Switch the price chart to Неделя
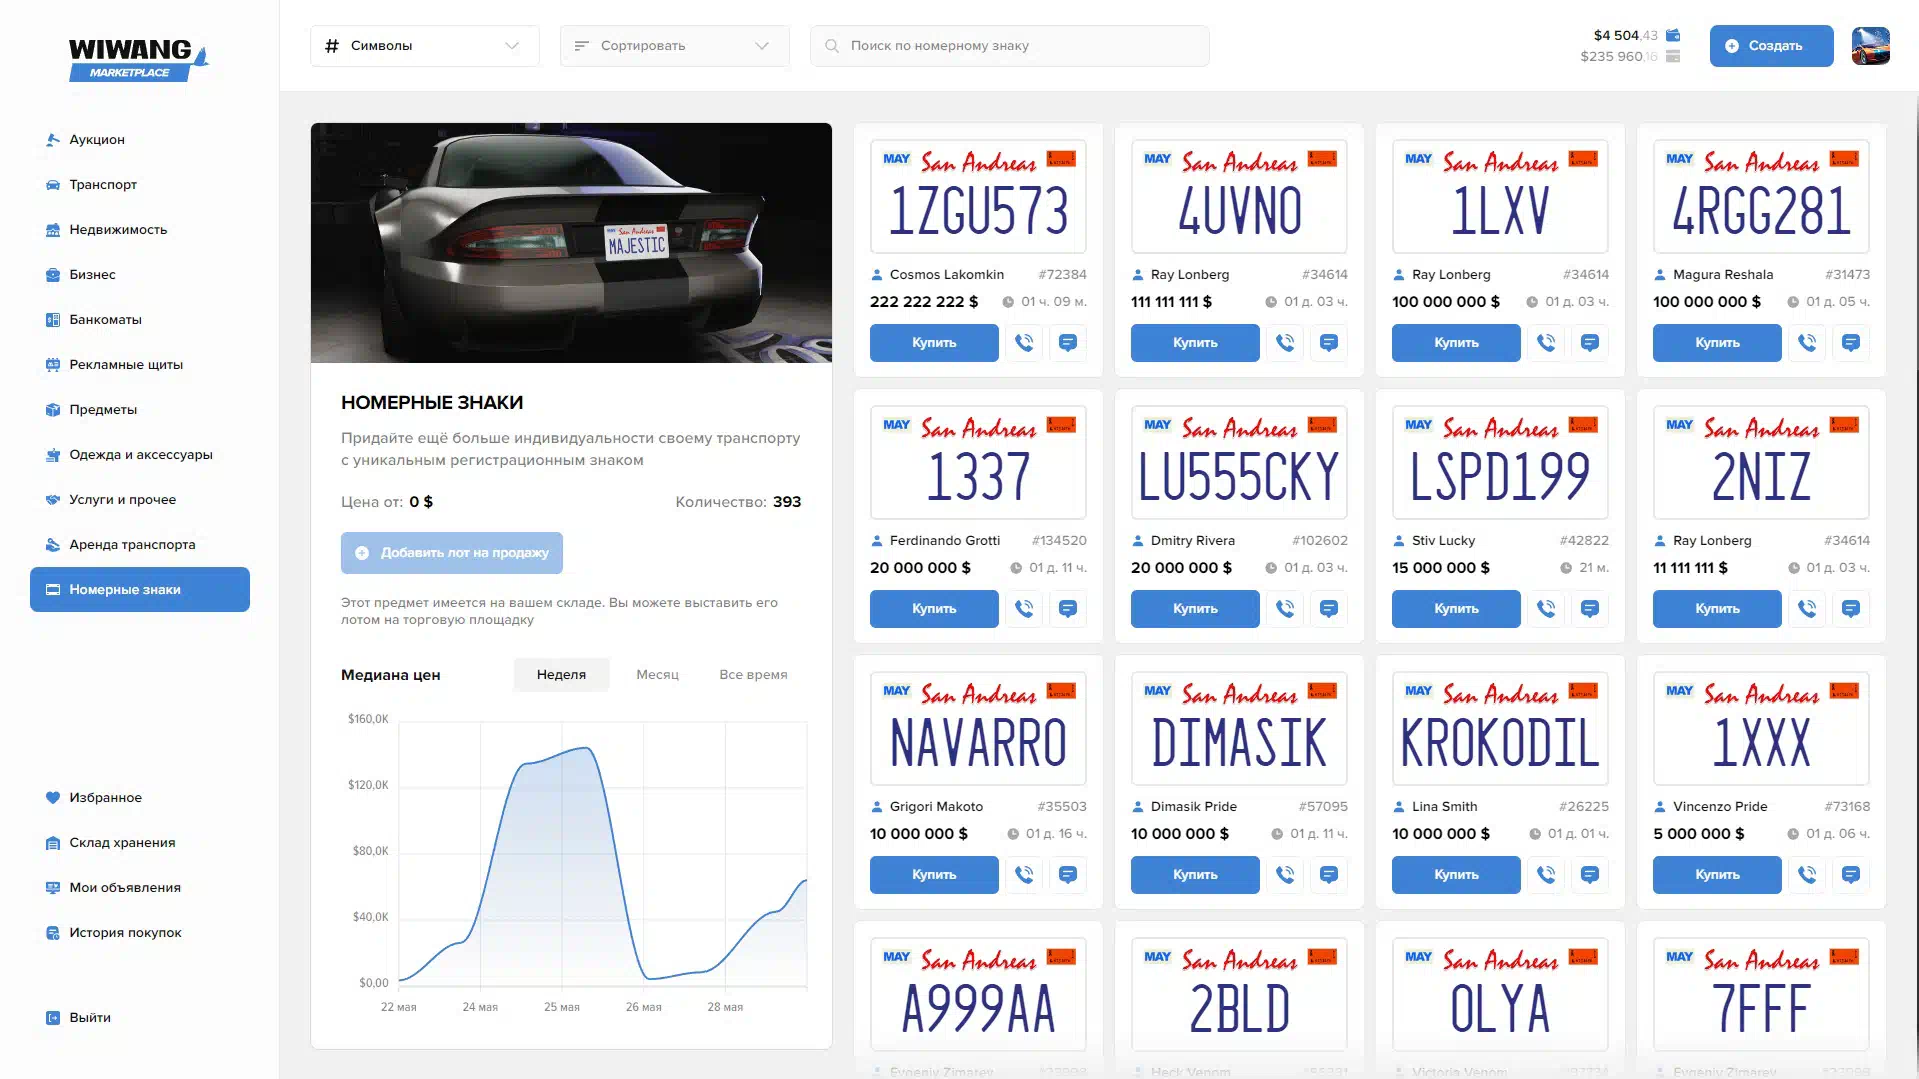 coord(561,675)
